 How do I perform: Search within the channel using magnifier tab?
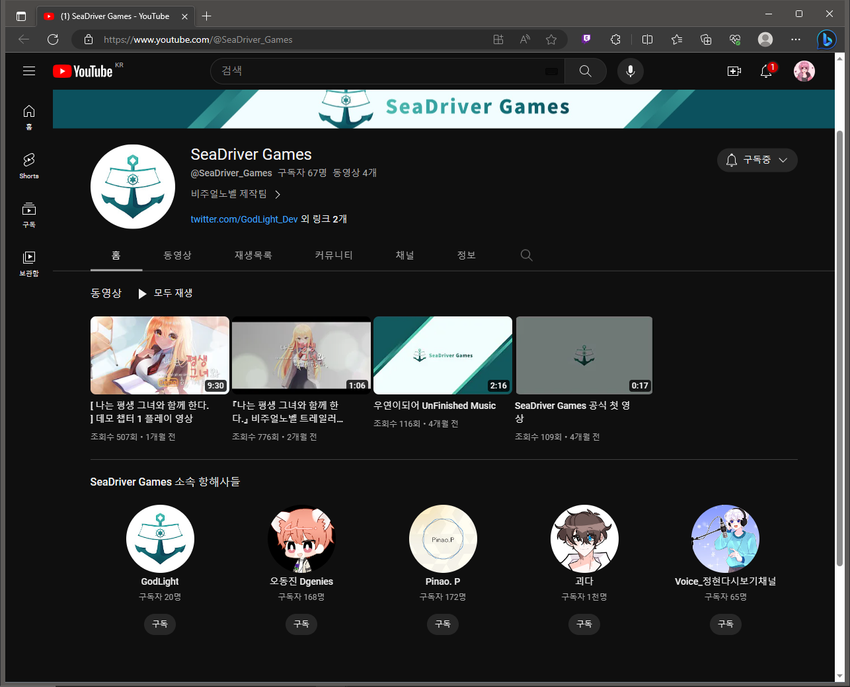click(x=526, y=255)
